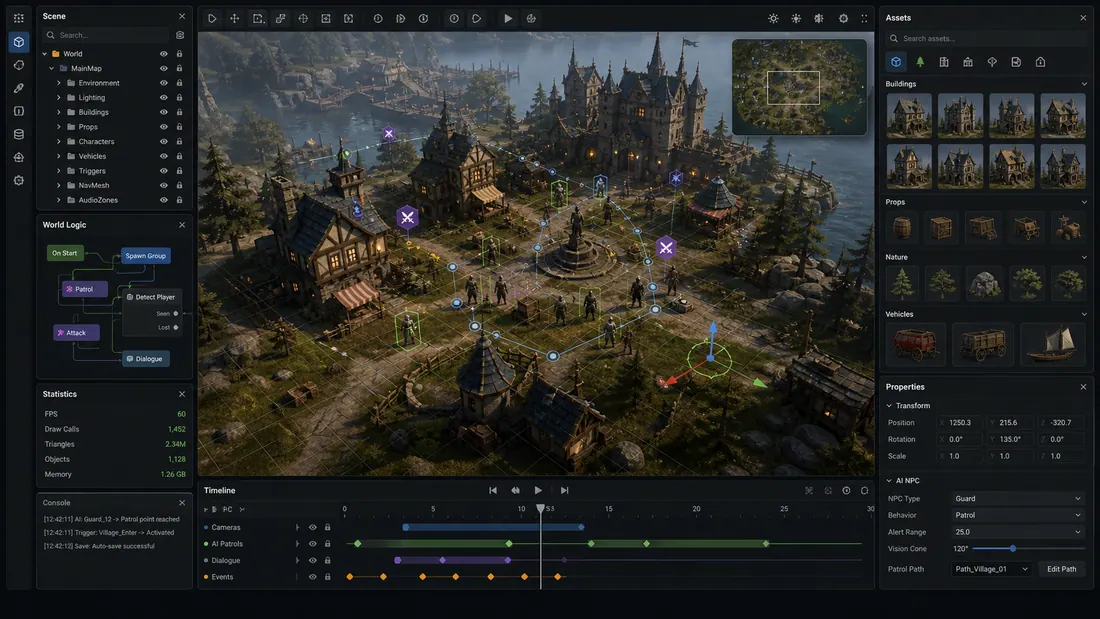Hide the Characters folder with eye icon
Viewport: 1100px width, 619px height.
[x=163, y=142]
